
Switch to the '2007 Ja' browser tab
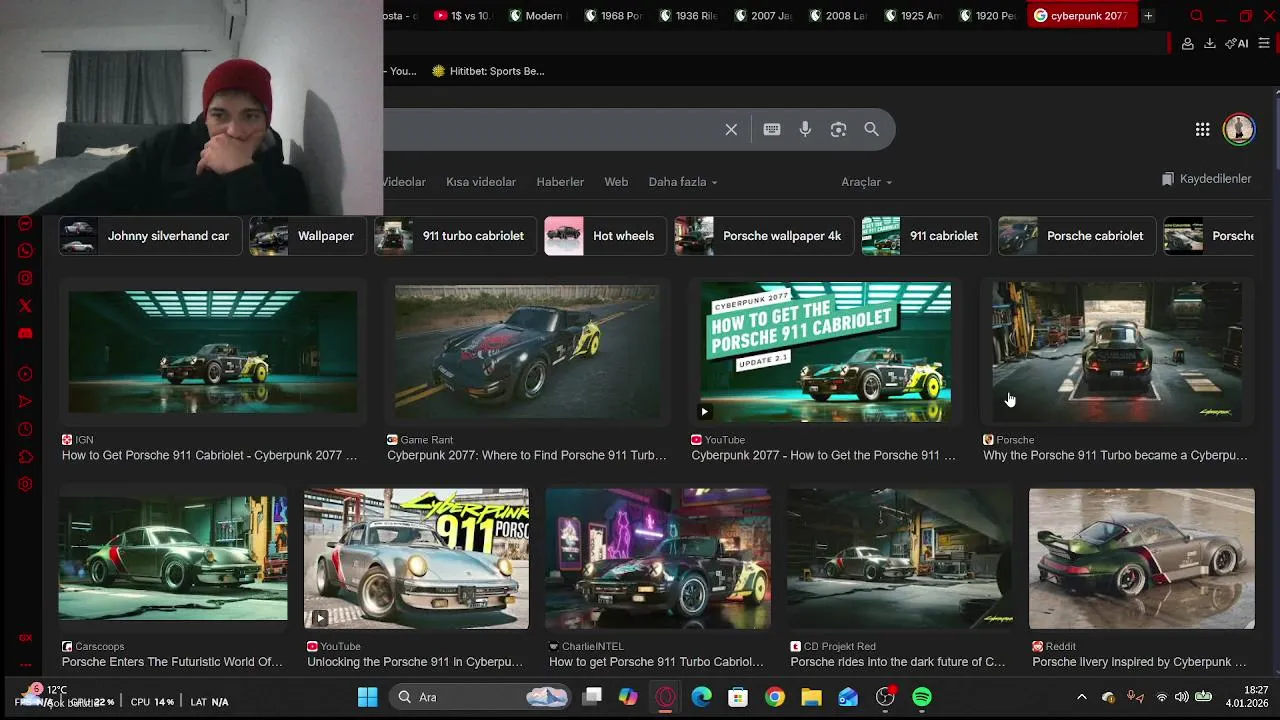coord(763,16)
